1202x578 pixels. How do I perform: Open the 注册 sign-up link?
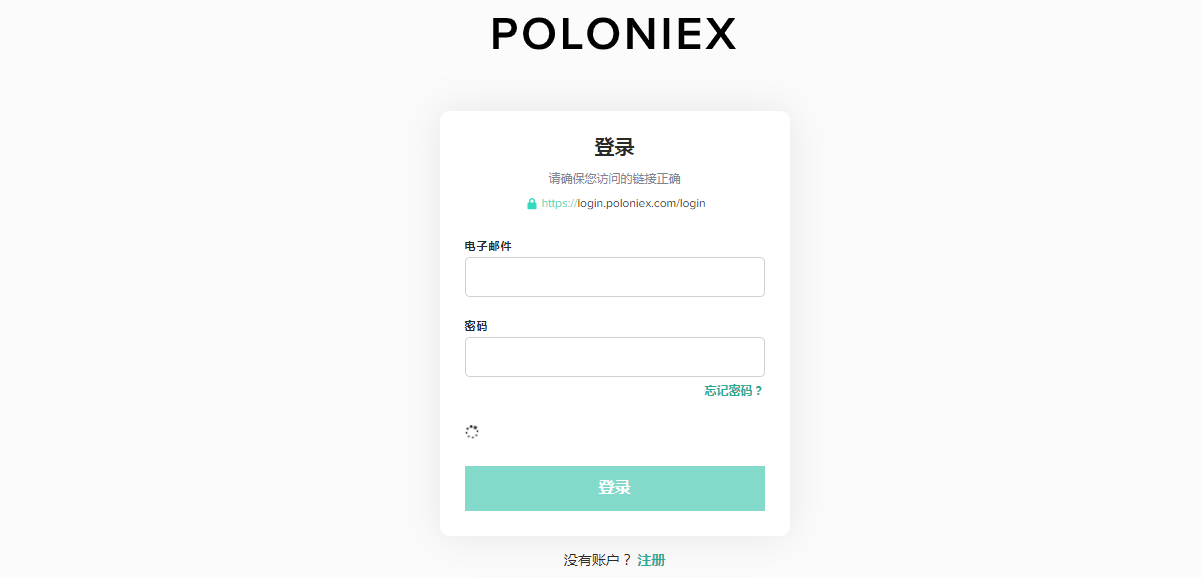651,560
